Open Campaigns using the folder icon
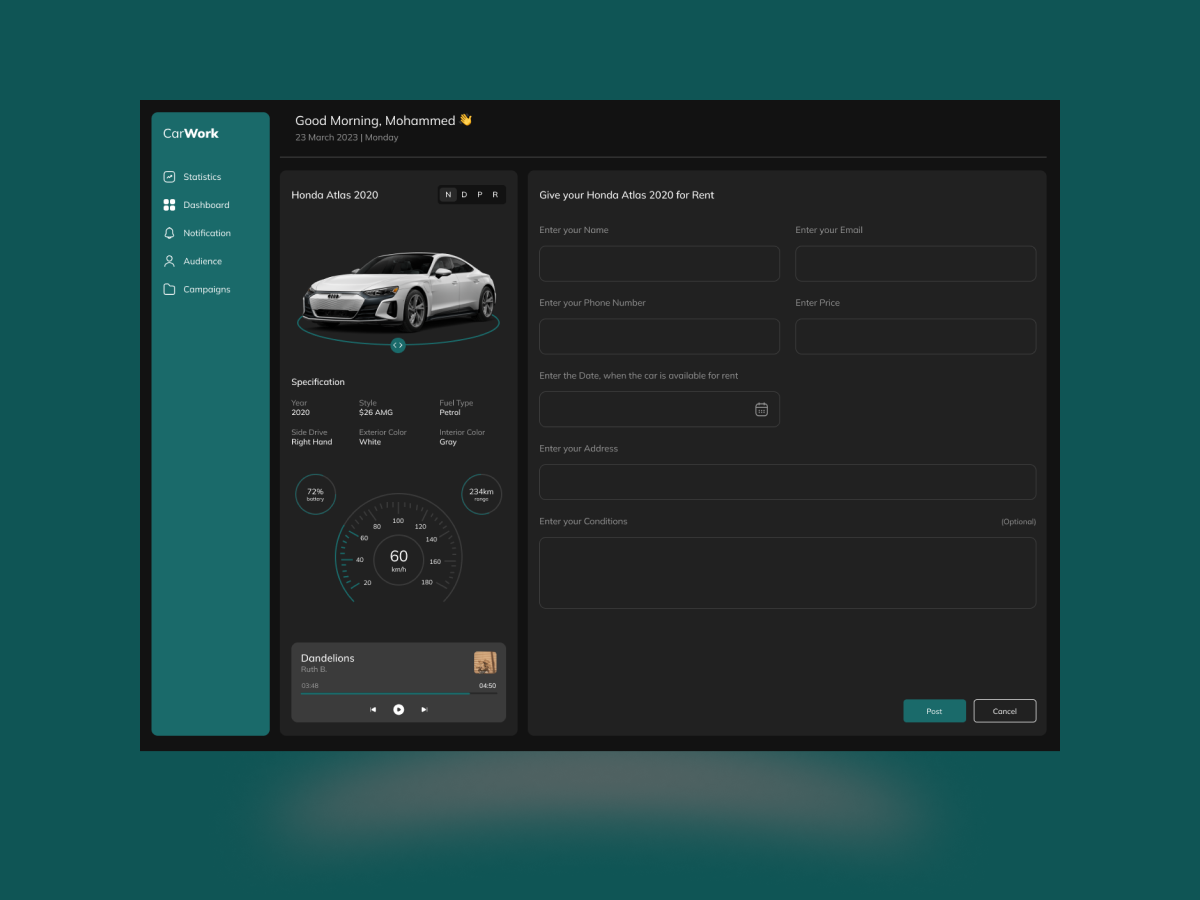1200x900 pixels. [169, 289]
